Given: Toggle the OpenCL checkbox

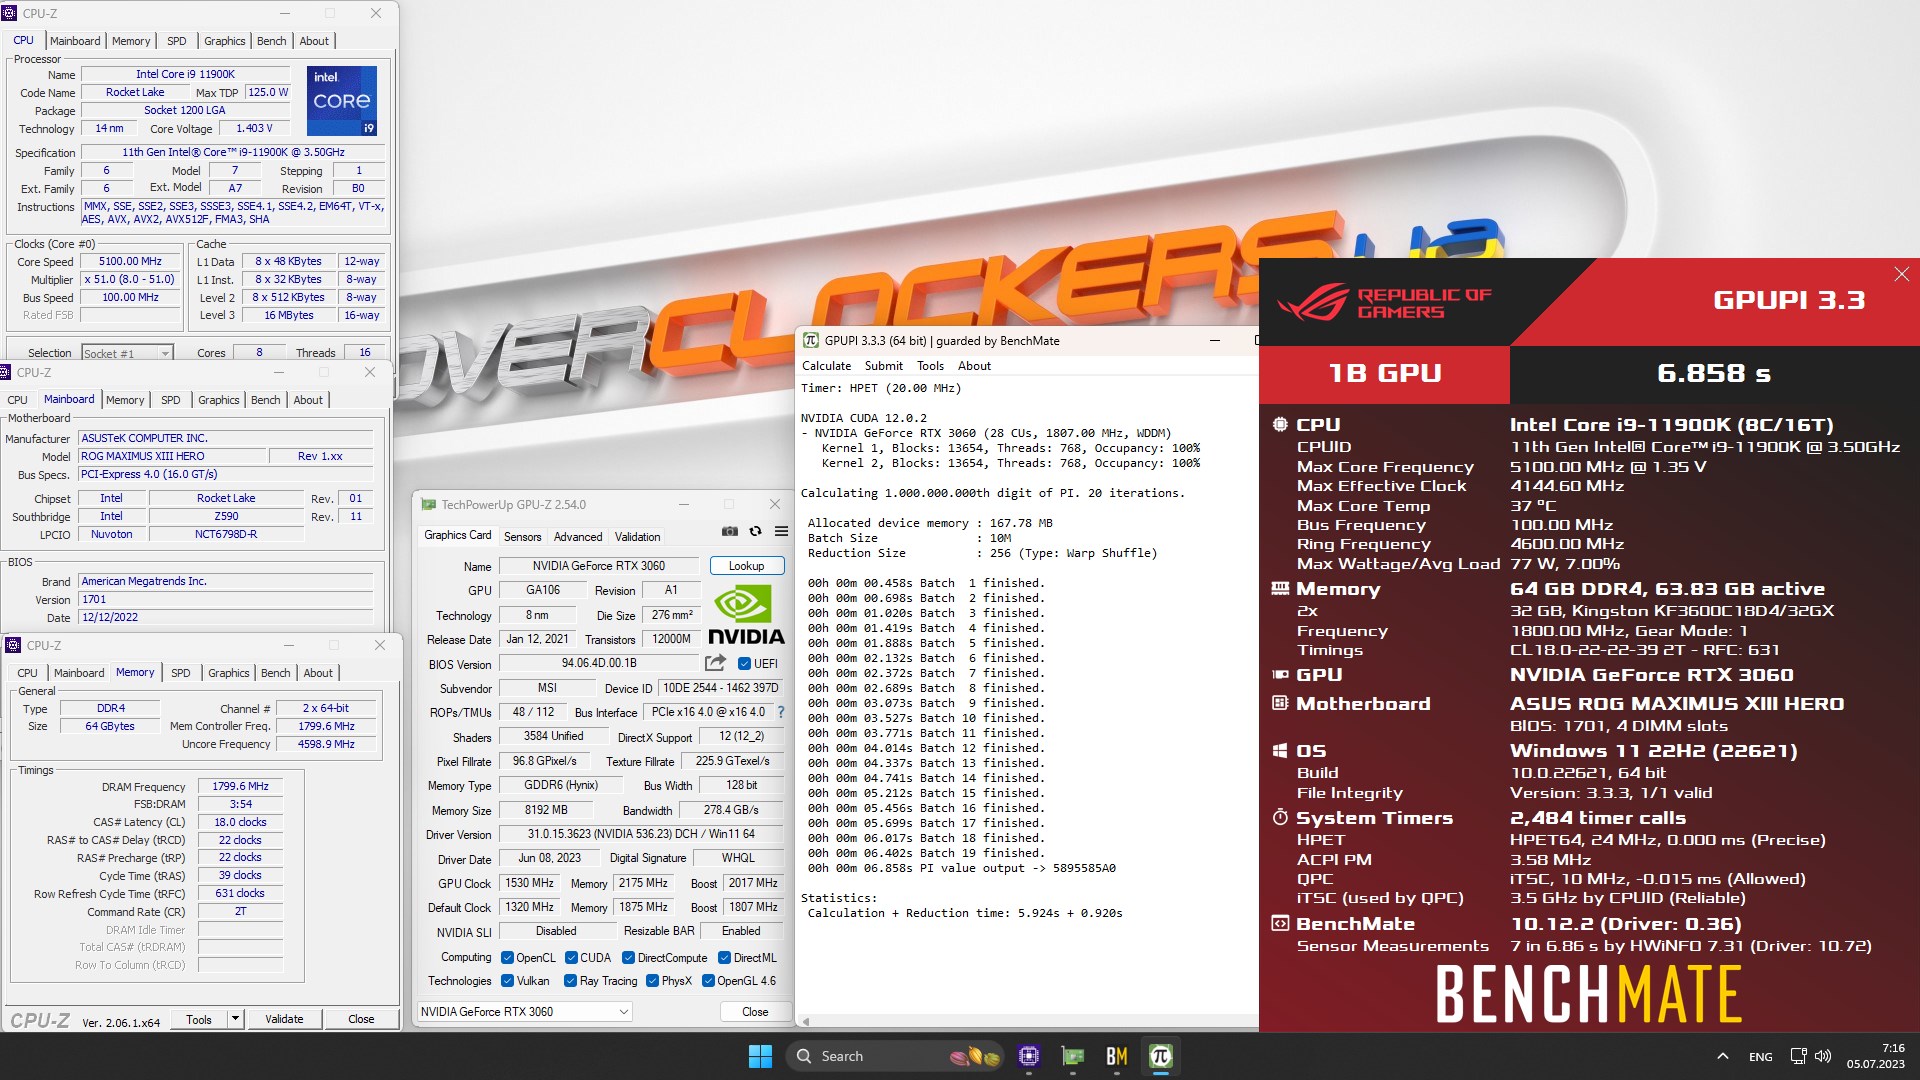Looking at the screenshot, I should tap(507, 957).
